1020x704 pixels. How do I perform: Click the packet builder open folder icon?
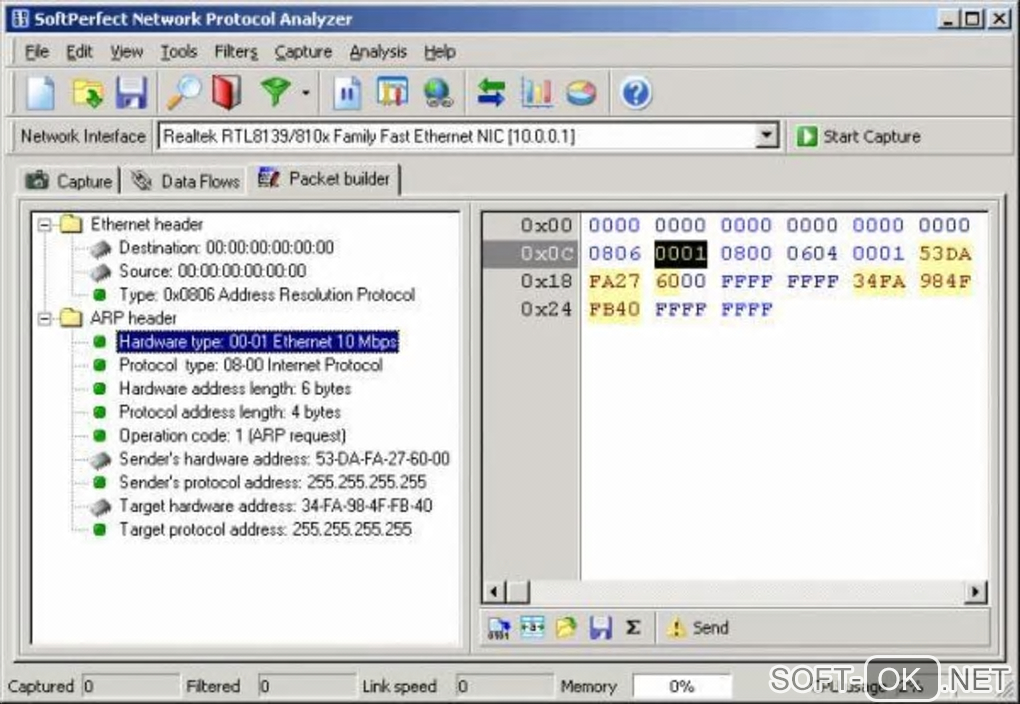(566, 628)
